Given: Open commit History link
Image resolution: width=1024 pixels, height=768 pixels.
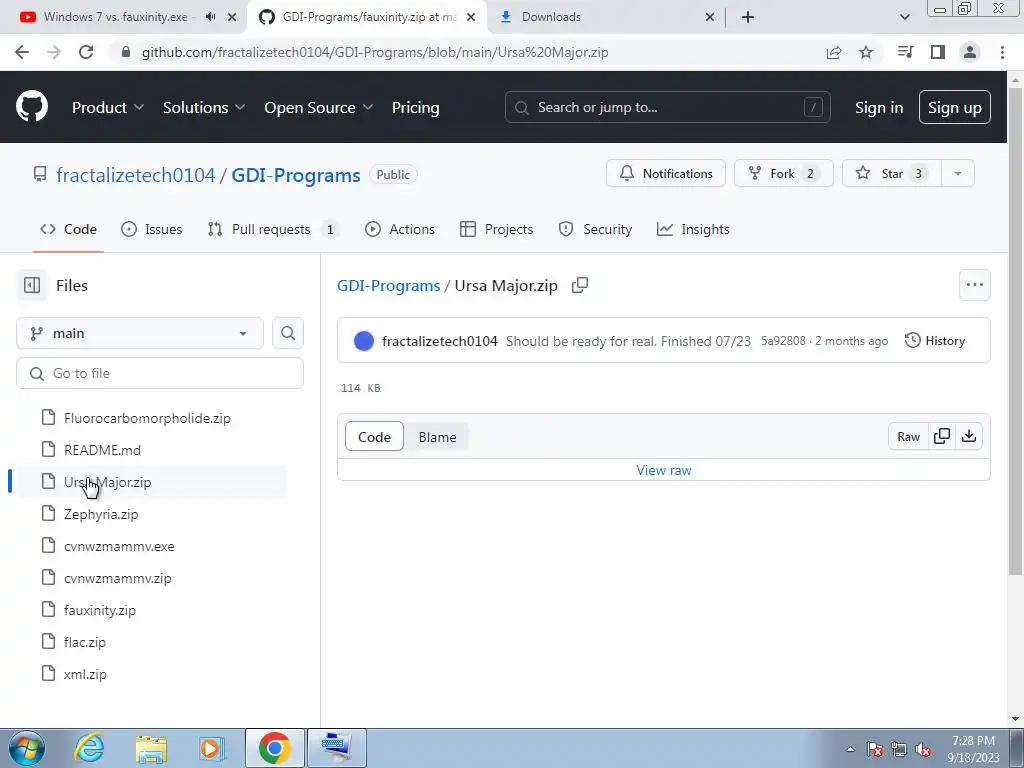Looking at the screenshot, I should click(x=935, y=340).
